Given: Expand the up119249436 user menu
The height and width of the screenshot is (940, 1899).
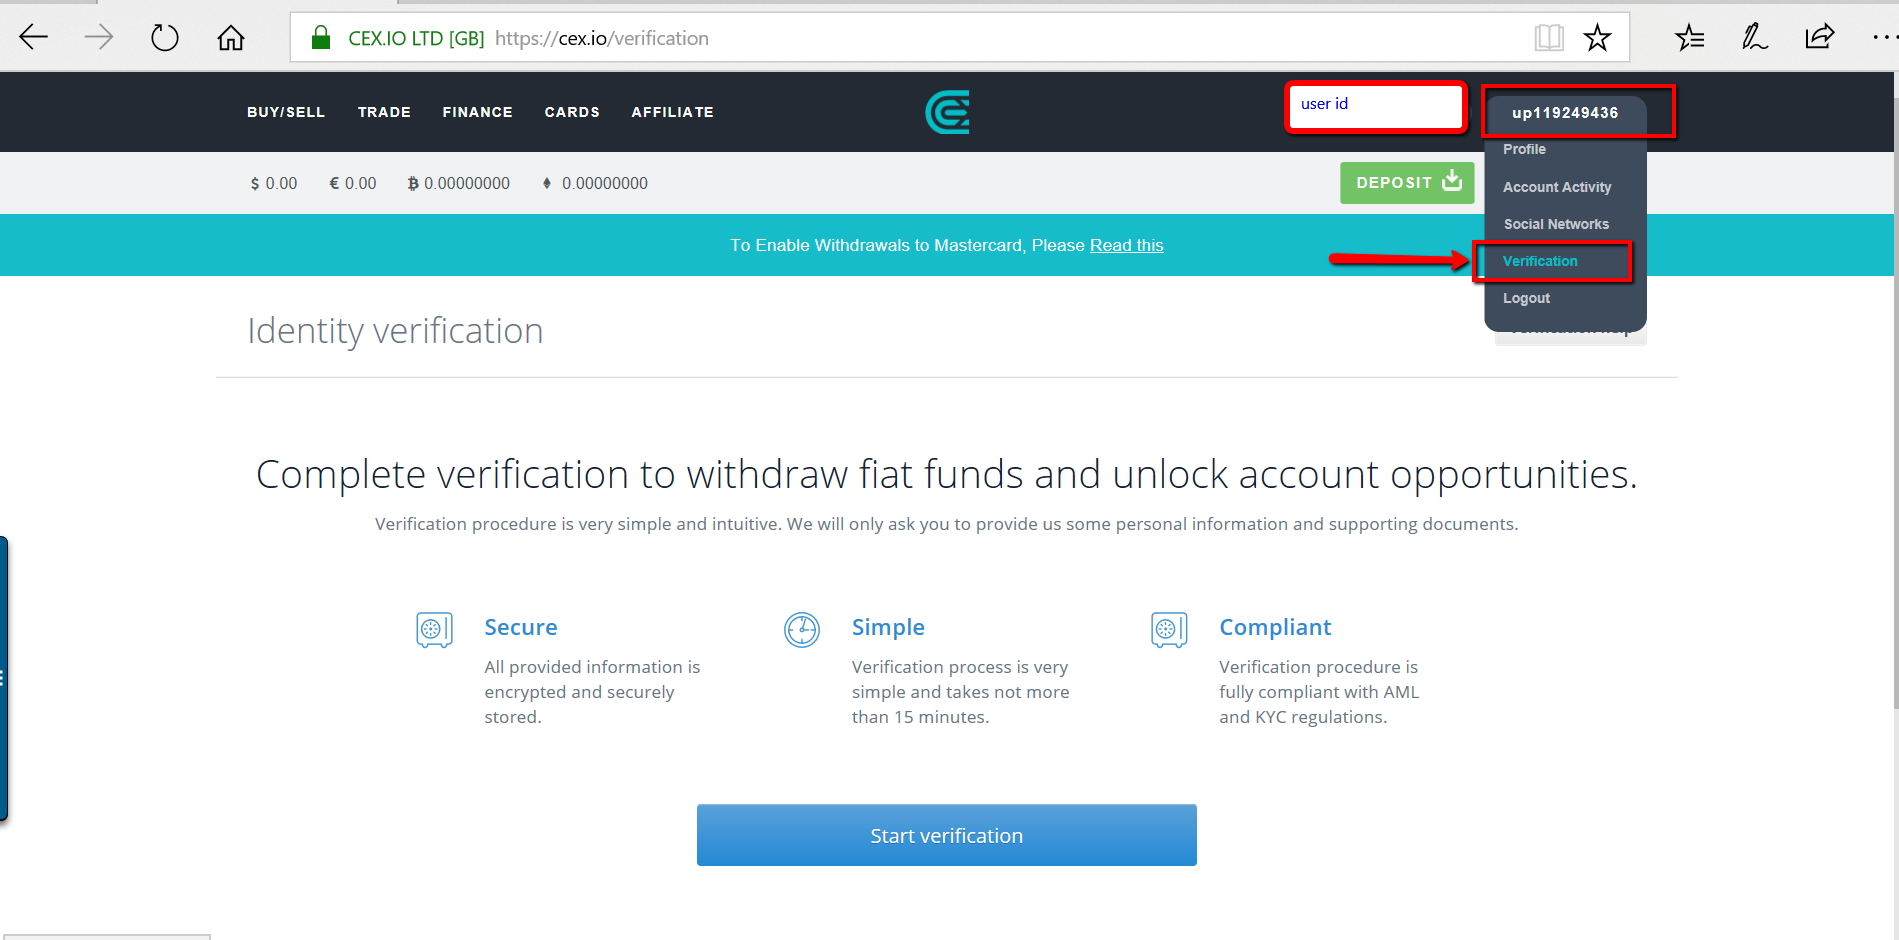Looking at the screenshot, I should [x=1565, y=113].
